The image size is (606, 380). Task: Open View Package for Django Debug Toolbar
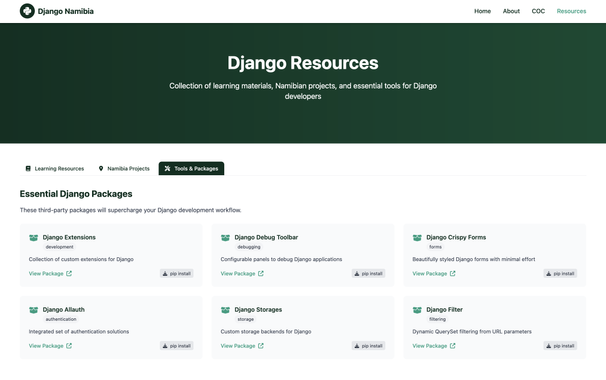[x=242, y=274]
